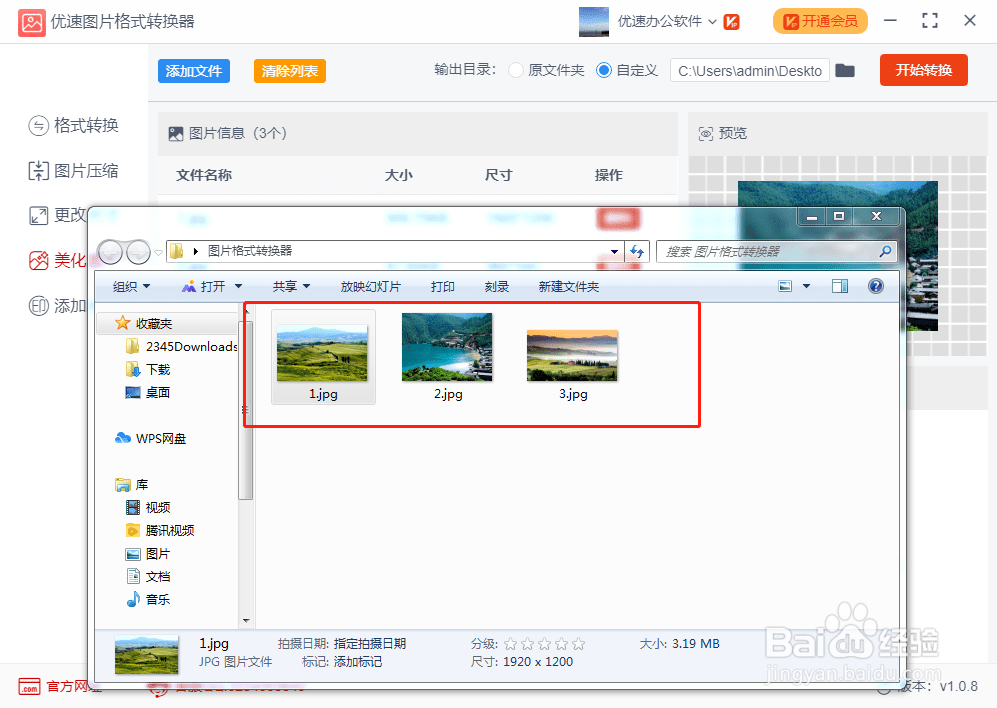Open the 共享 menu
This screenshot has height=708, width=997.
291,286
